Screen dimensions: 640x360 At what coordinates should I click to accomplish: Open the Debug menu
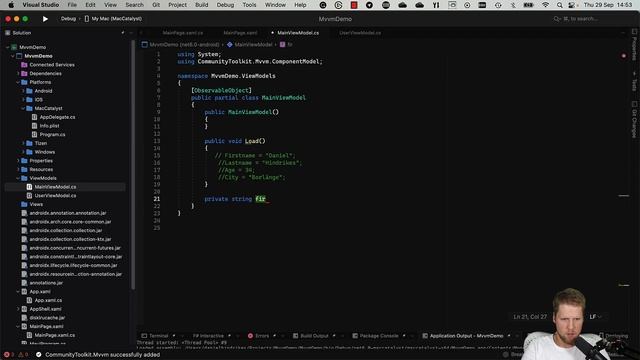pyautogui.click(x=225, y=5)
